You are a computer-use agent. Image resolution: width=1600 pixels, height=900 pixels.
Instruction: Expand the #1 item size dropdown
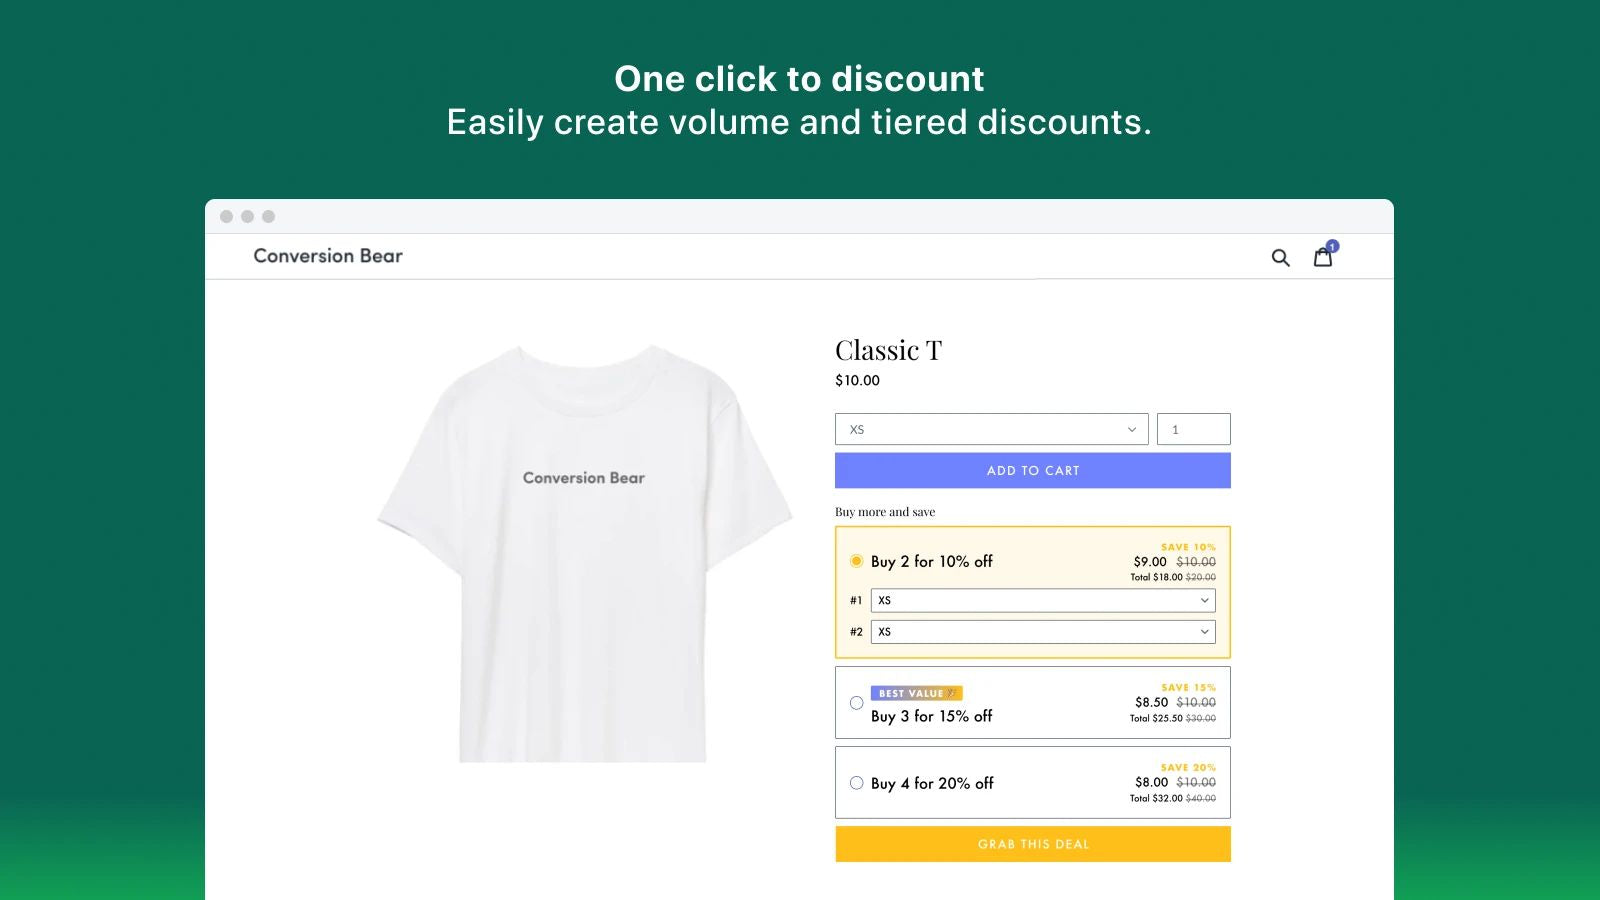click(1043, 600)
